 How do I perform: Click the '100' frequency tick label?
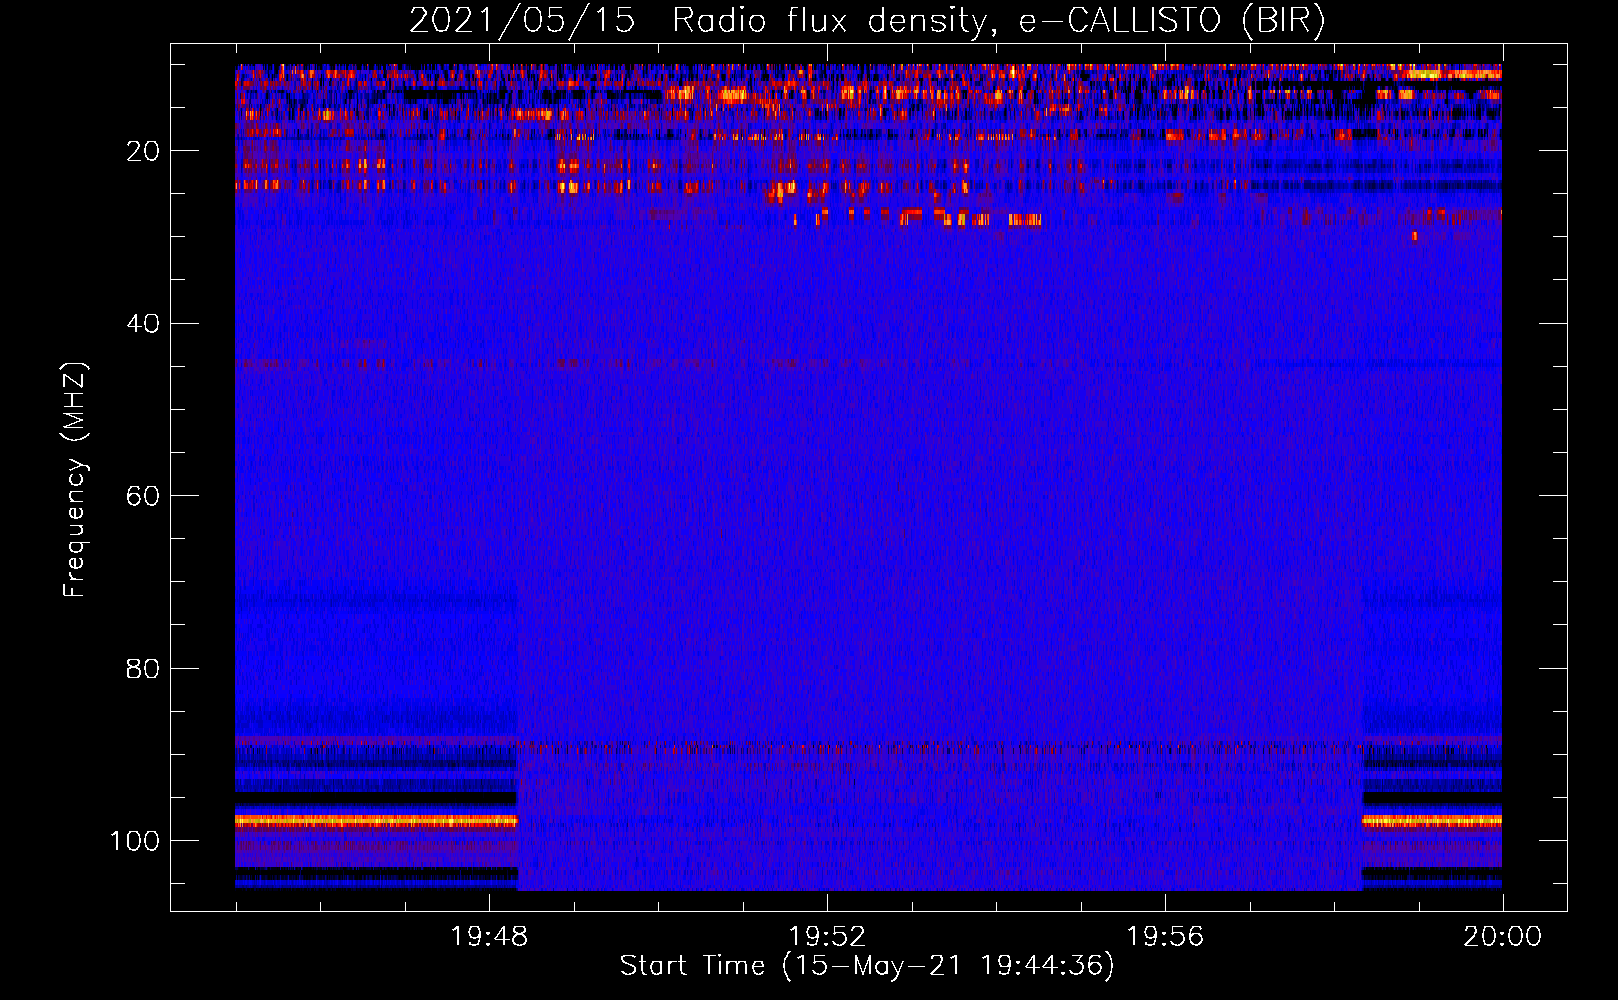coord(135,841)
